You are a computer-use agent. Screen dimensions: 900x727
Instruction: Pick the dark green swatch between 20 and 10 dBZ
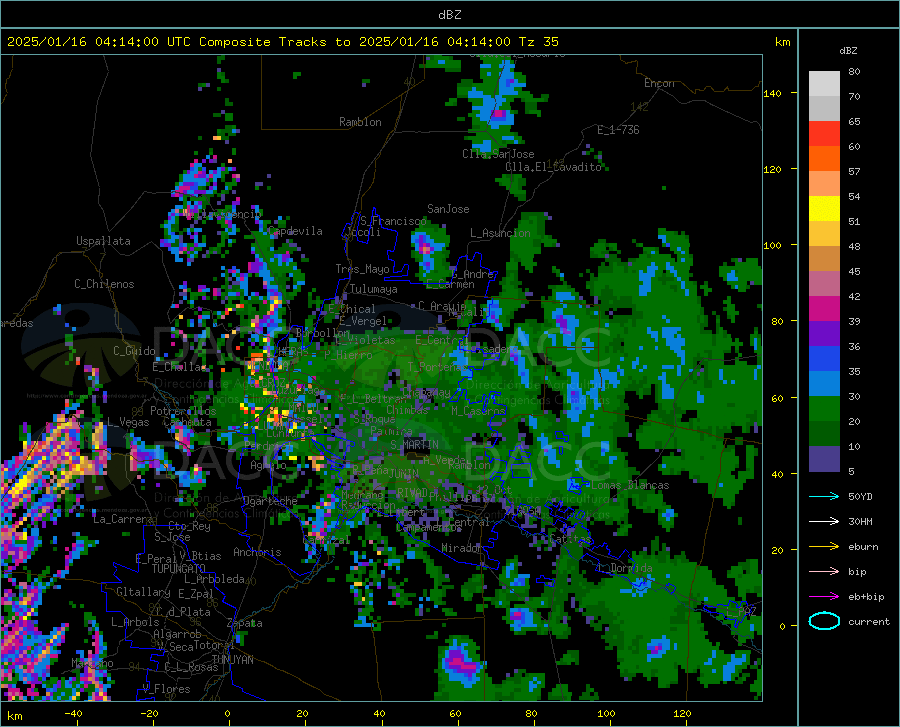pyautogui.click(x=824, y=434)
